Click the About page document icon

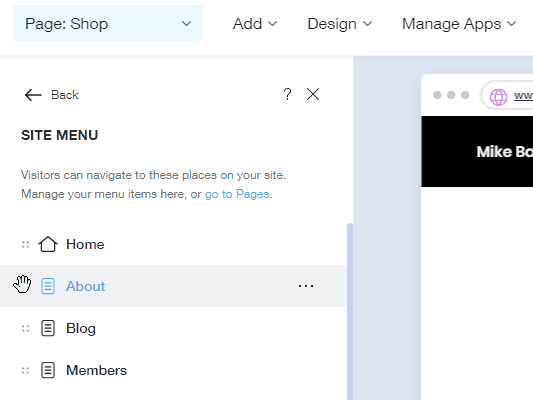[48, 286]
